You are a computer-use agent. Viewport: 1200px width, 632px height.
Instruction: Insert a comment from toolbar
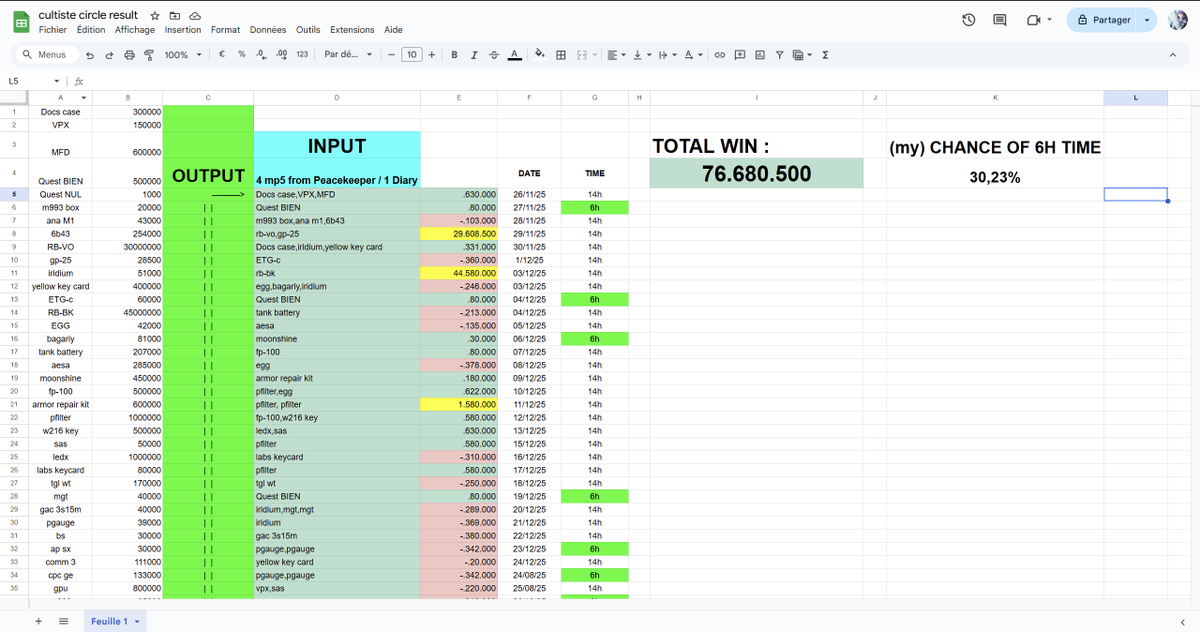(740, 55)
